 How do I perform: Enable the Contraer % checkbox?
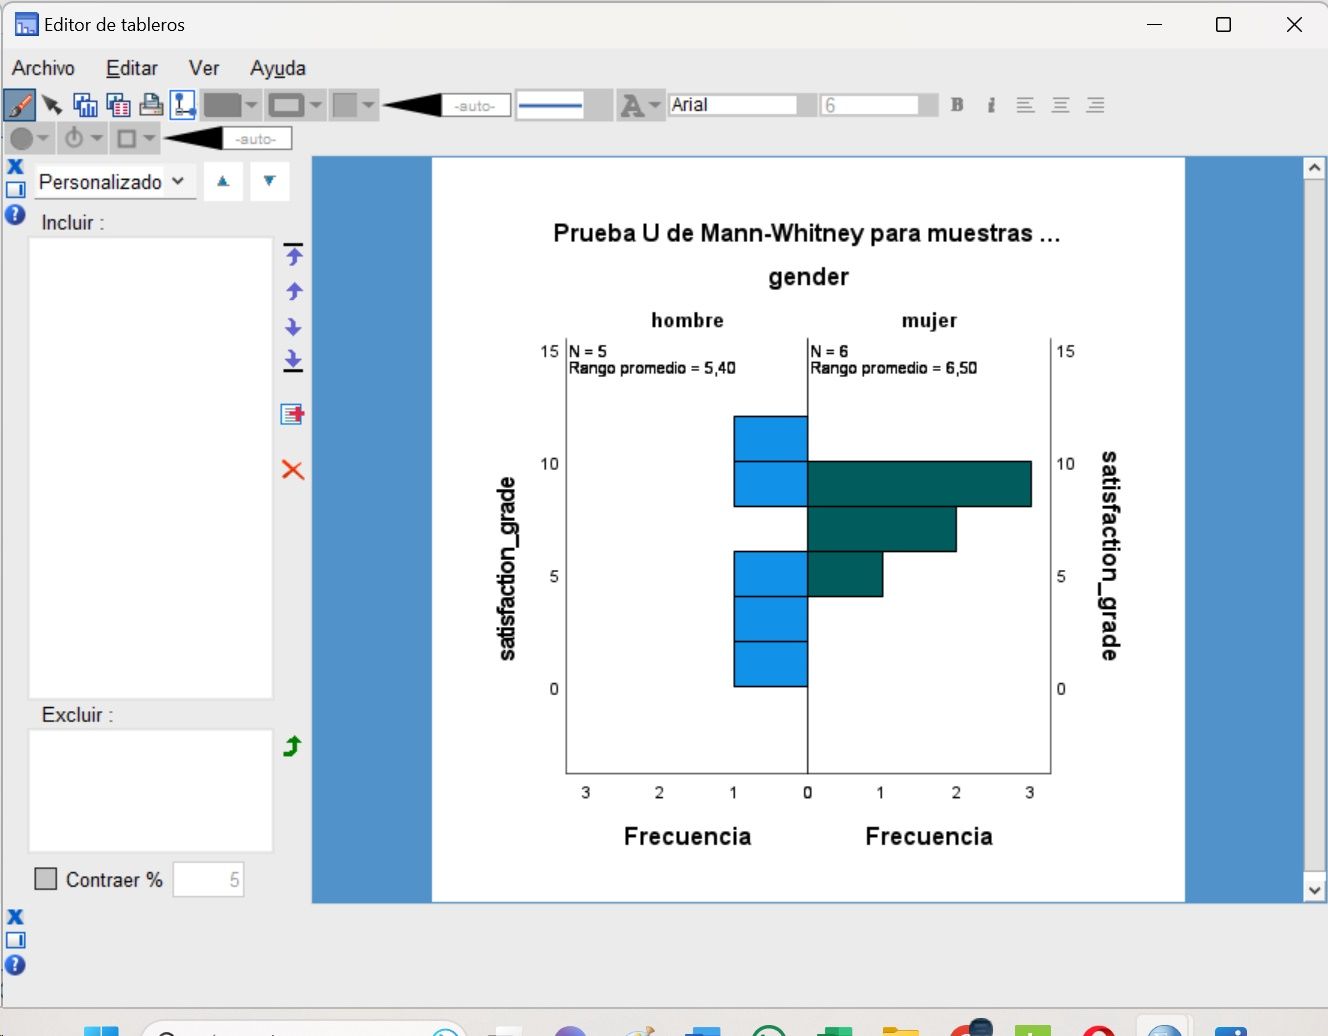(45, 878)
